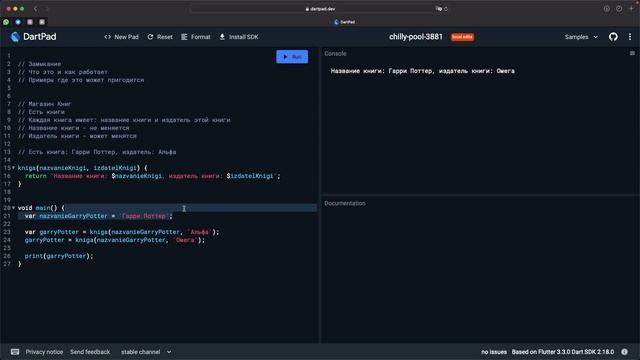The image size is (640, 360).
Task: Click the SDK info icon
Action: (x=624, y=352)
